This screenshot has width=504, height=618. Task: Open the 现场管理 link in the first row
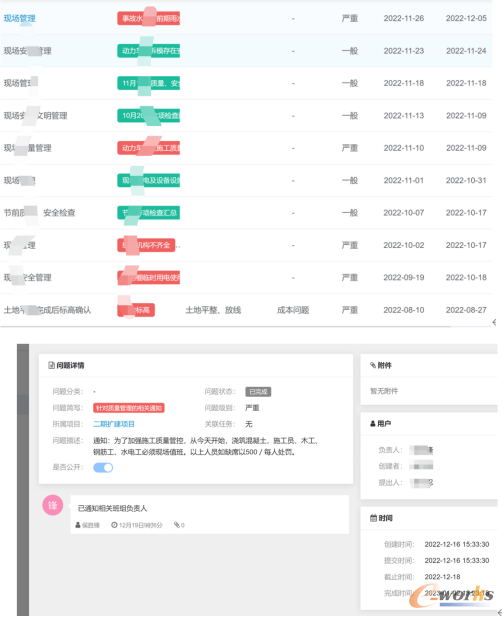click(x=20, y=19)
